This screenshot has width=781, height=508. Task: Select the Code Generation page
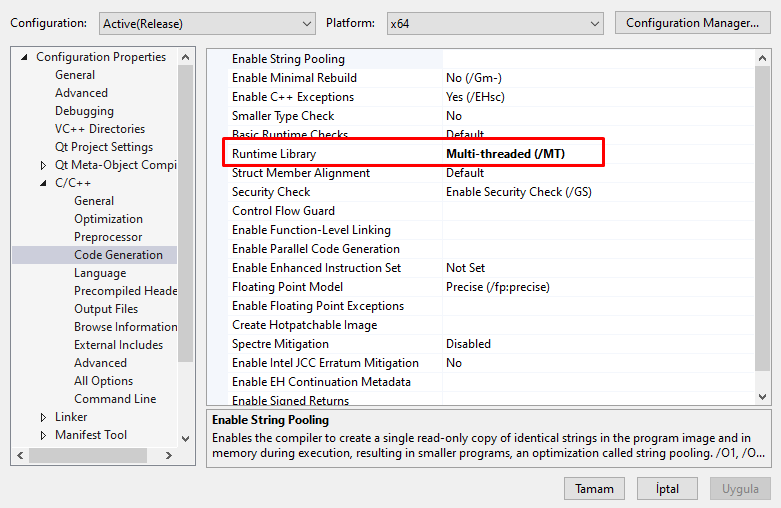(x=118, y=254)
